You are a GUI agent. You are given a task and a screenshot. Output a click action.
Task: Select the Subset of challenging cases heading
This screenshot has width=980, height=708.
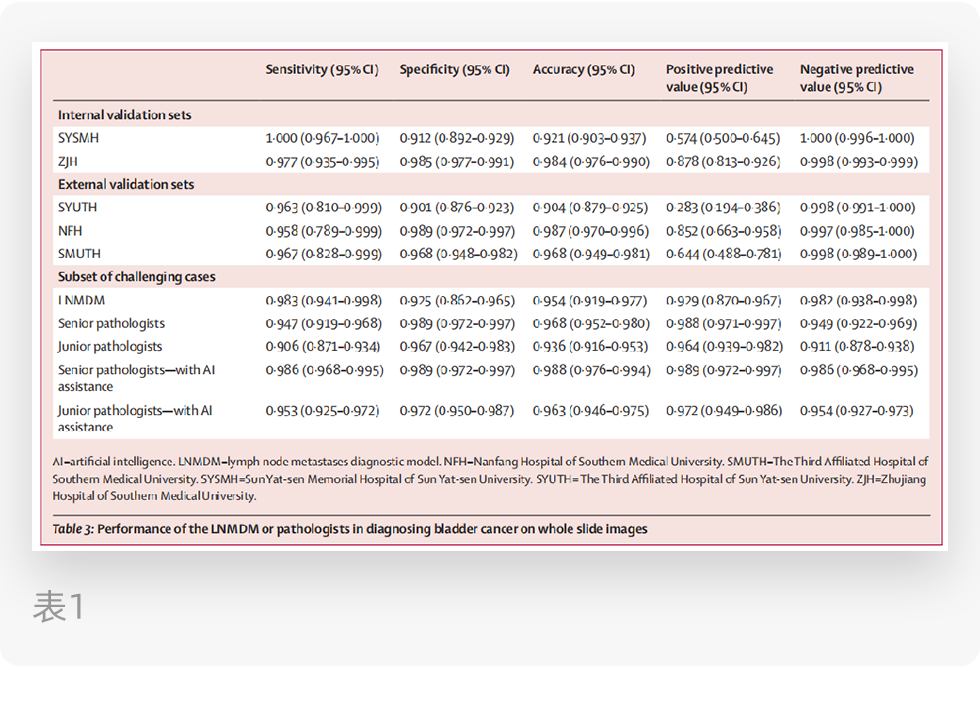point(136,277)
